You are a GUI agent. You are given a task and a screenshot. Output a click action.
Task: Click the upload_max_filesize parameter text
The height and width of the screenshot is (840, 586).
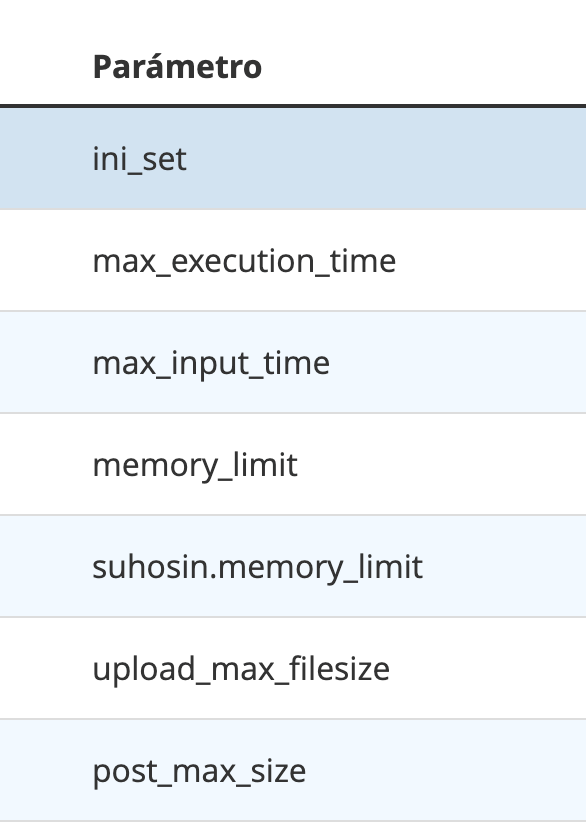pos(241,669)
